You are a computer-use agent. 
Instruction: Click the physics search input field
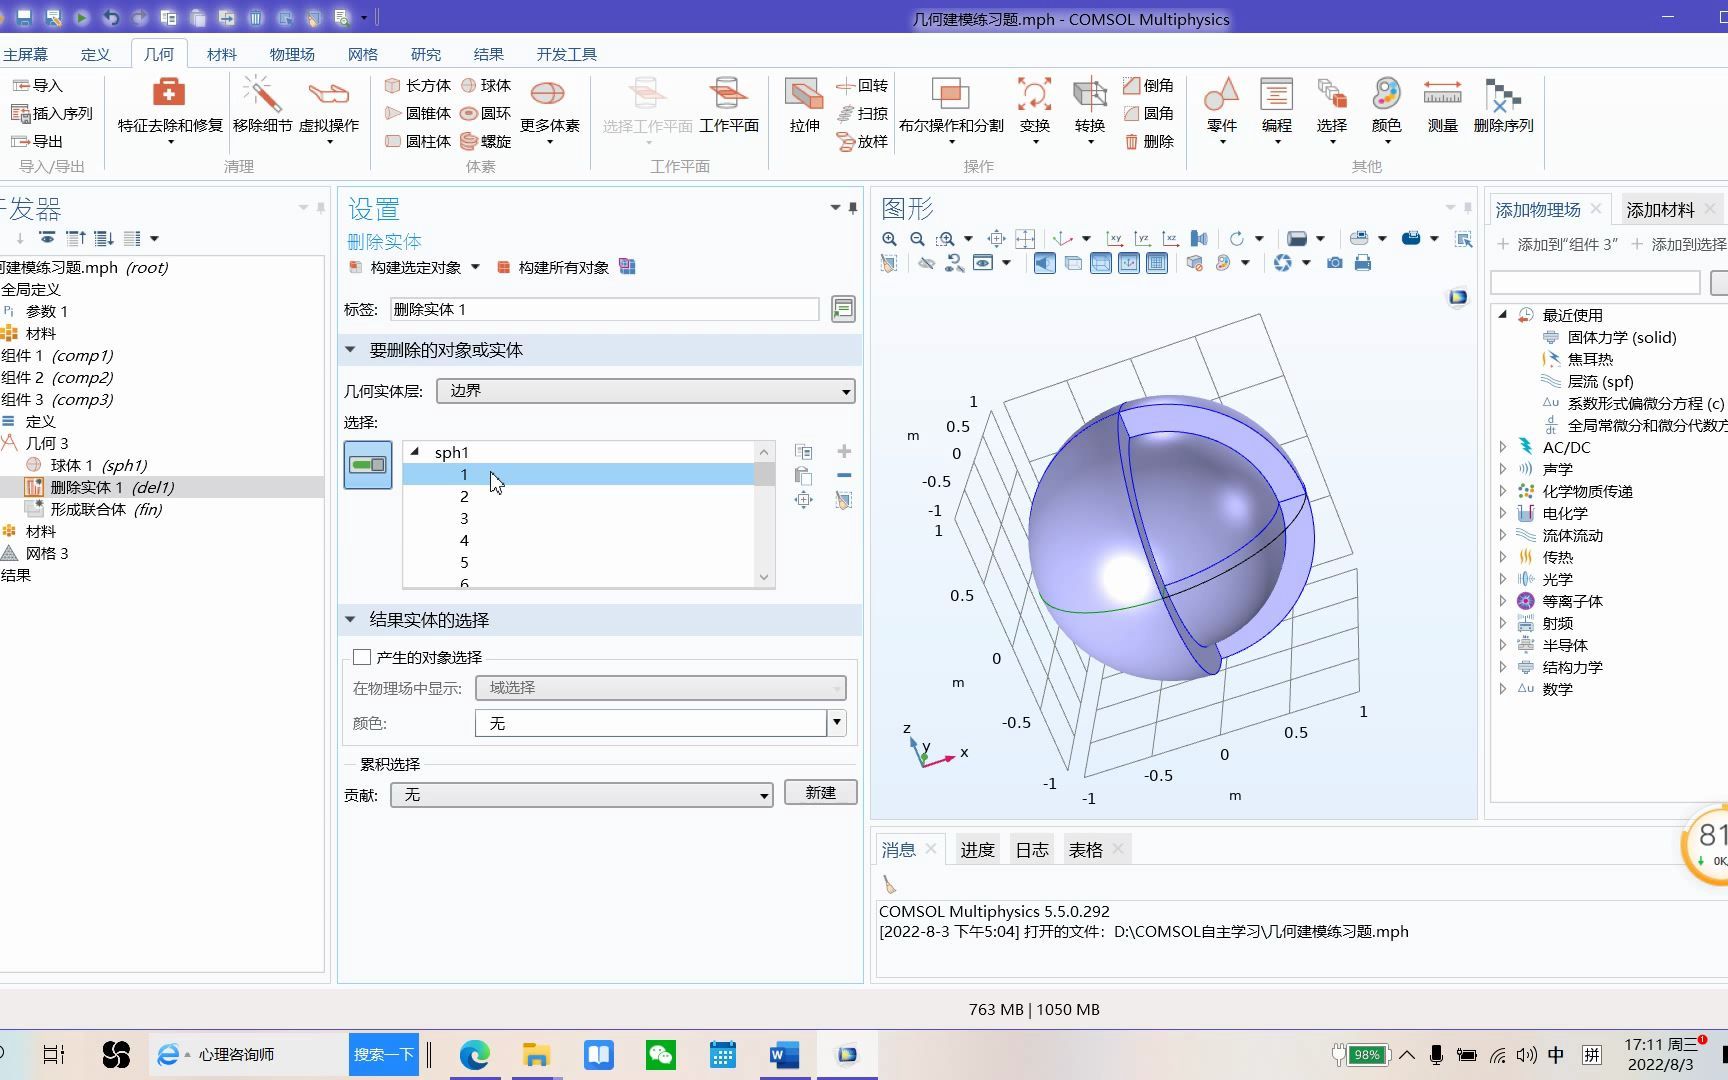[x=1595, y=283]
